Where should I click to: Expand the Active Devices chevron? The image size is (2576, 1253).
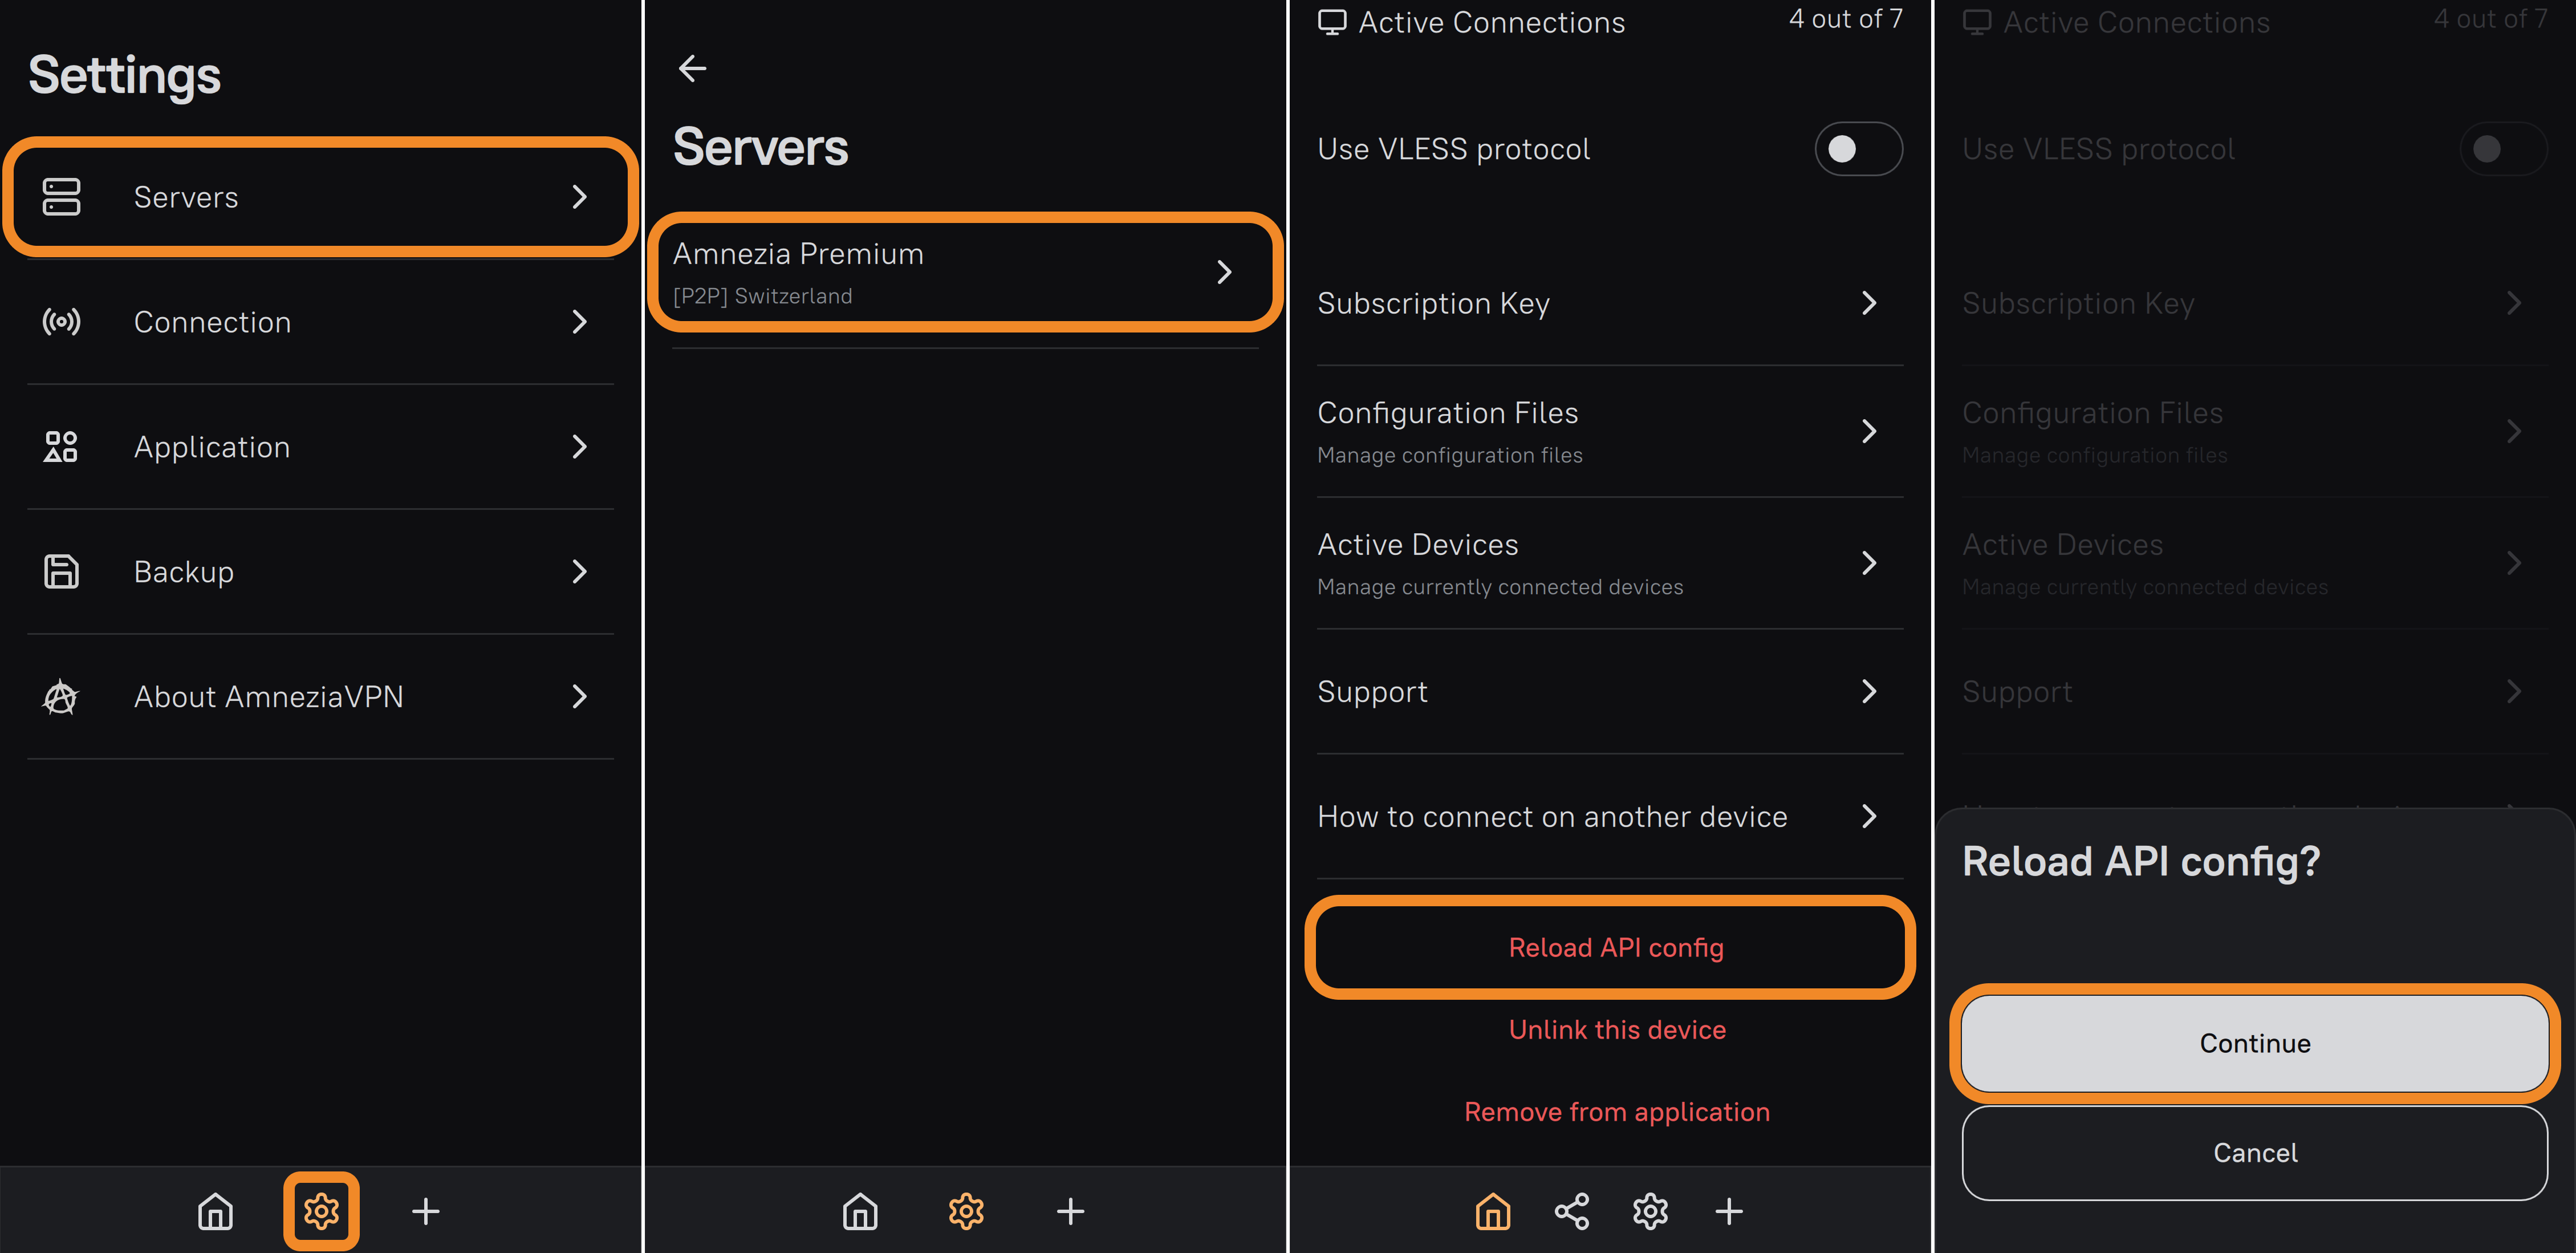coord(1868,563)
